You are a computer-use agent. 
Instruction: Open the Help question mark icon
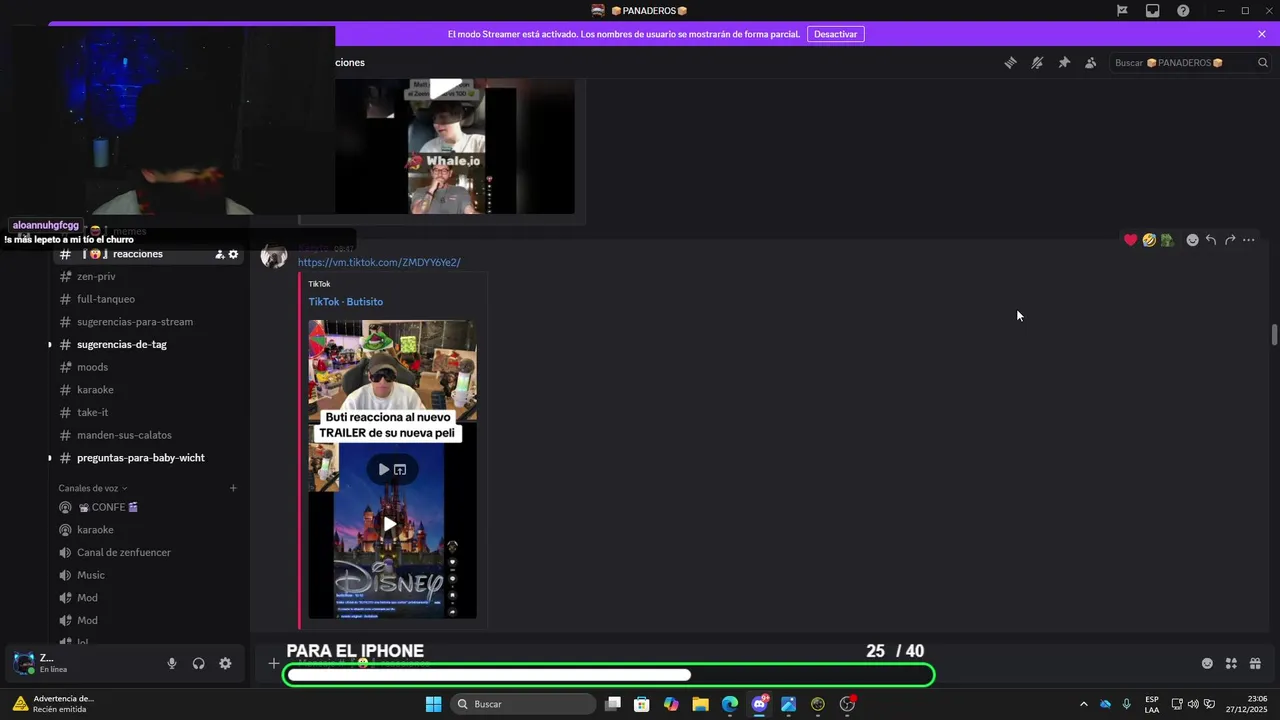1183,11
